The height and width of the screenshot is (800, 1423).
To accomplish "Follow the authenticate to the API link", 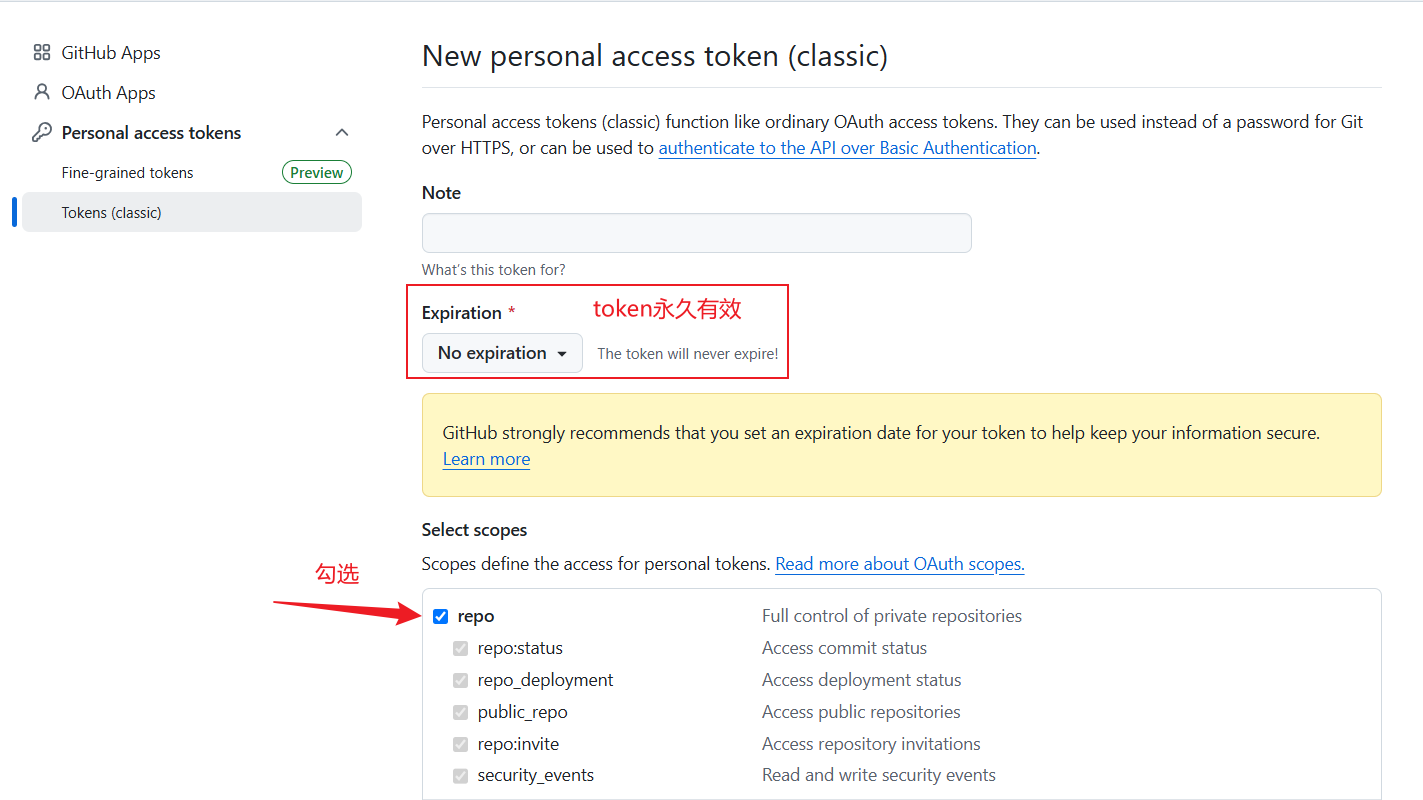I will click(x=847, y=148).
